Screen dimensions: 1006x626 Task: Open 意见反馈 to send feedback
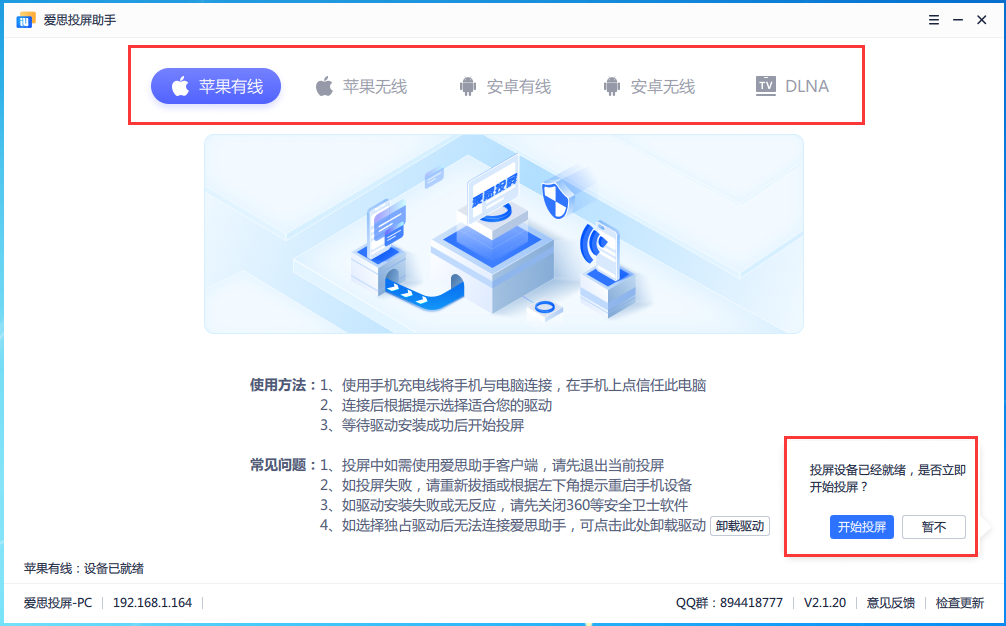pos(890,602)
